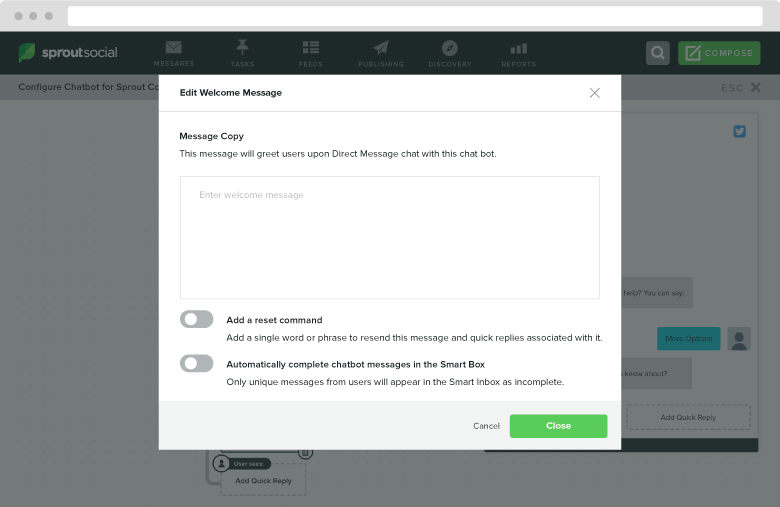
Task: Click the browser address bar
Action: point(415,16)
